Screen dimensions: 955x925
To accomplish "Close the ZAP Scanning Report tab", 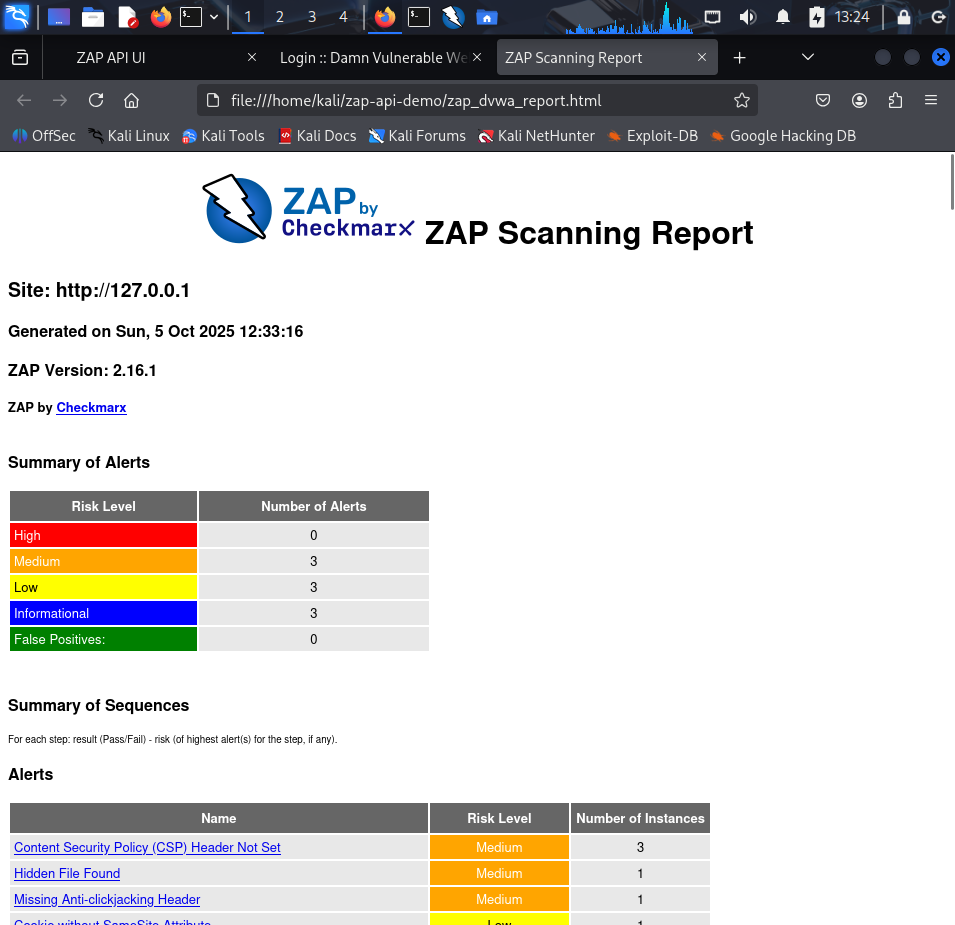I will point(702,57).
